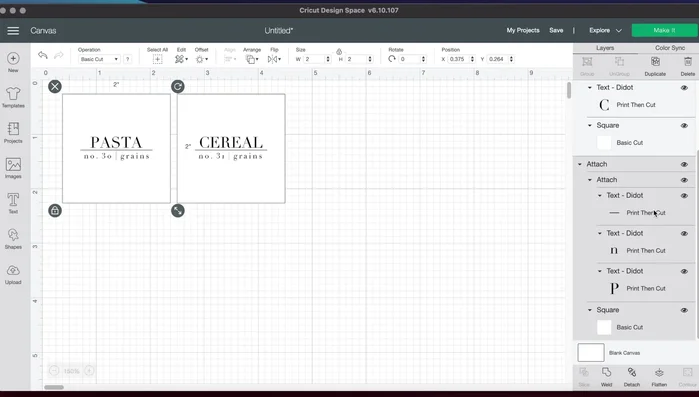Collapse the Text - Didot P layer
Viewport: 699px width, 397px height.
600,271
